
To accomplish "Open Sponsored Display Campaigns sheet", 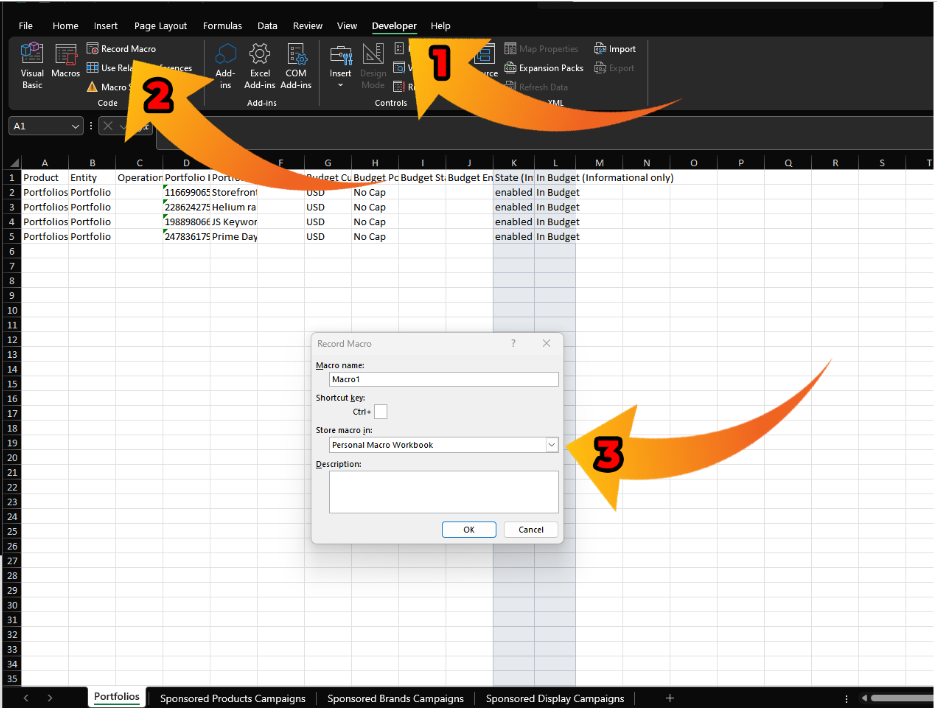I will [555, 698].
